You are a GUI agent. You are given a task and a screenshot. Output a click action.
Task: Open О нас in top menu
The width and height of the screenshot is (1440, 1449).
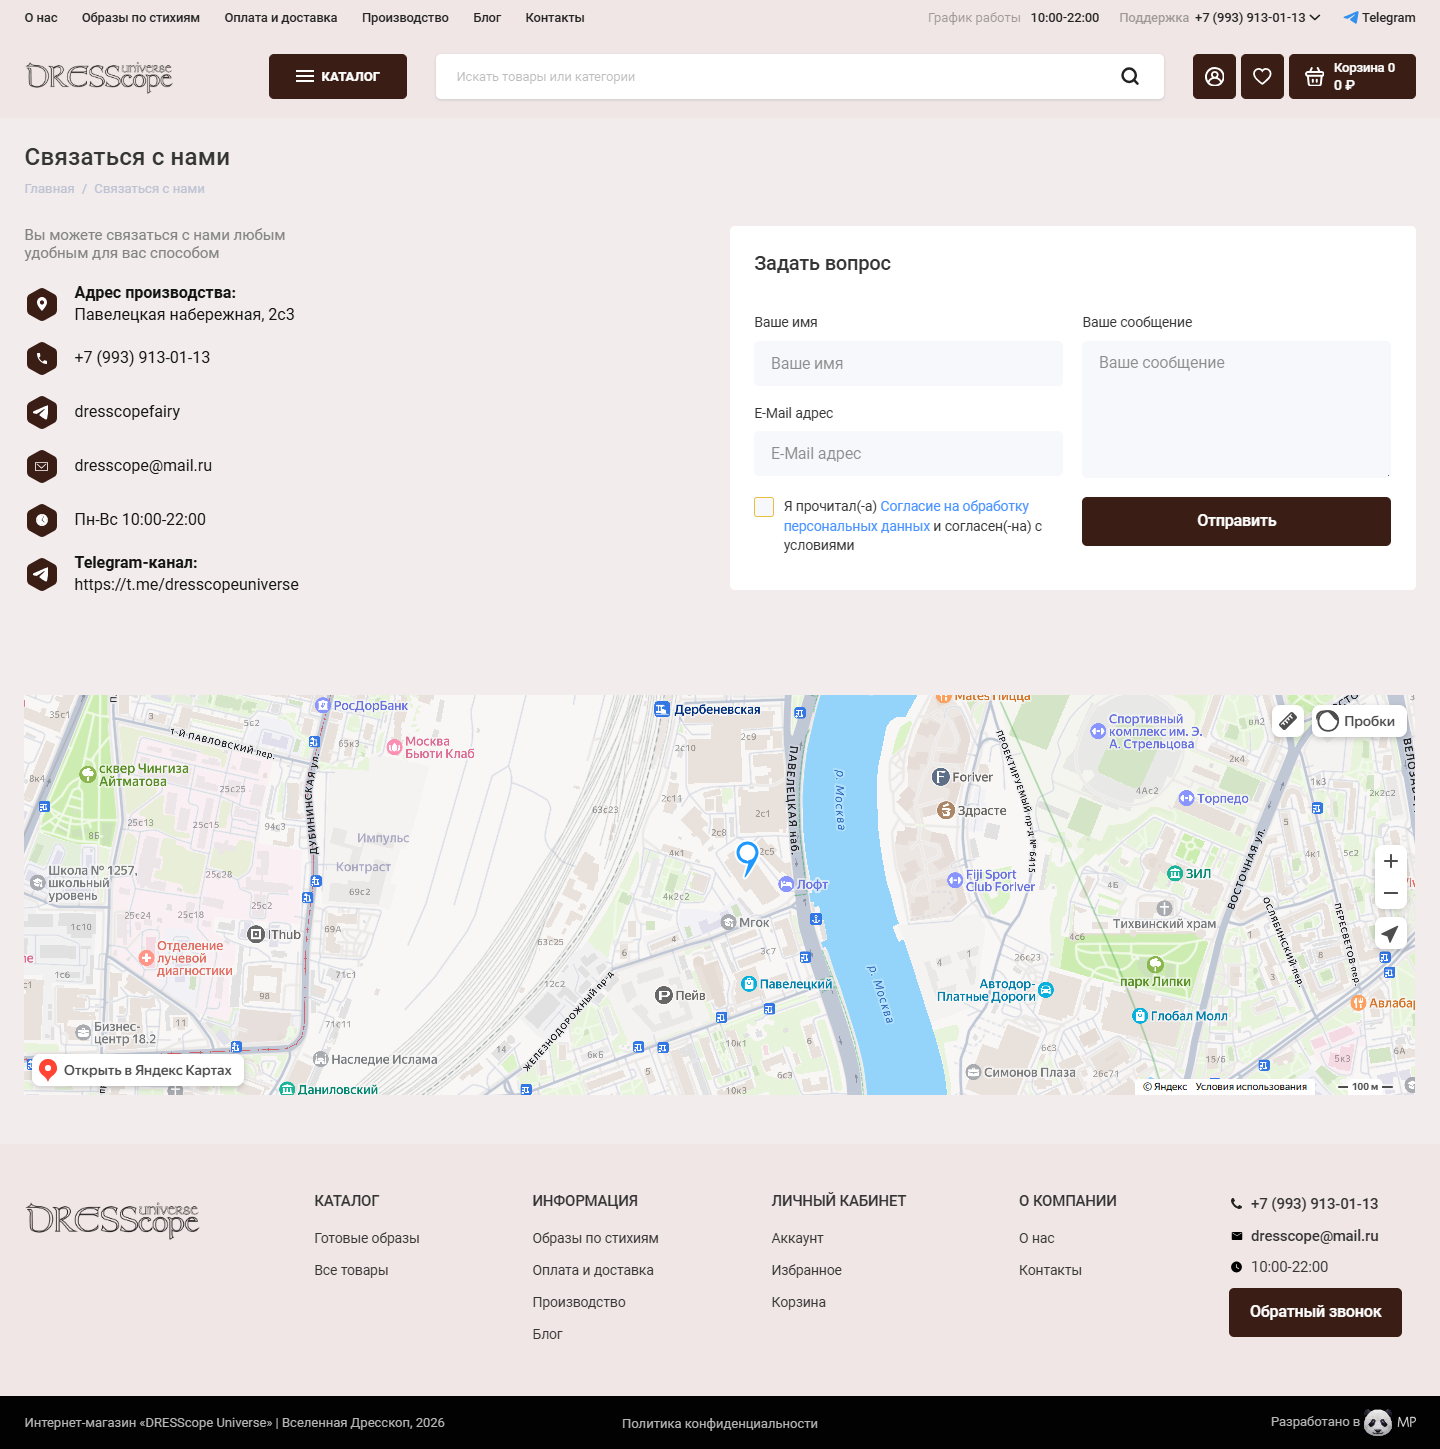[41, 18]
